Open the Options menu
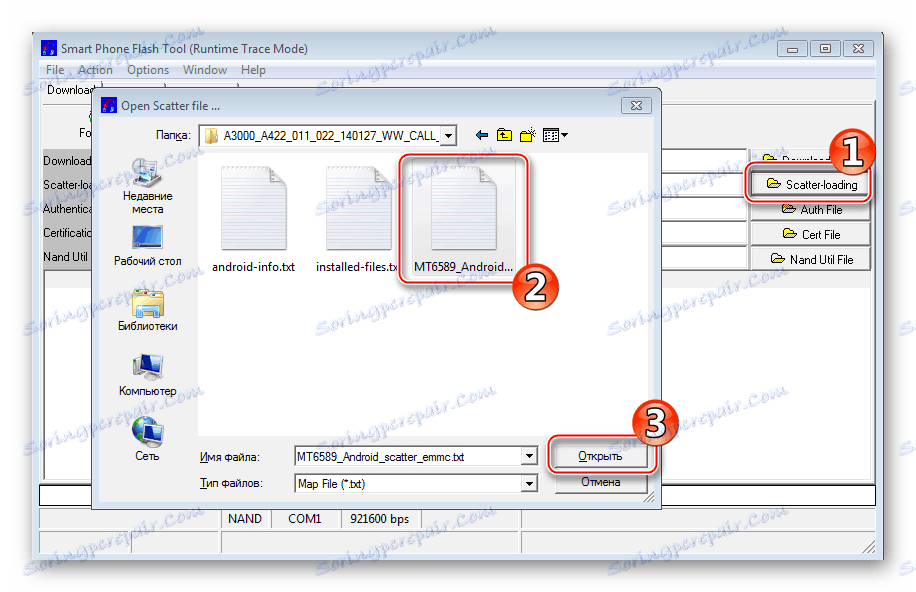 coord(148,70)
